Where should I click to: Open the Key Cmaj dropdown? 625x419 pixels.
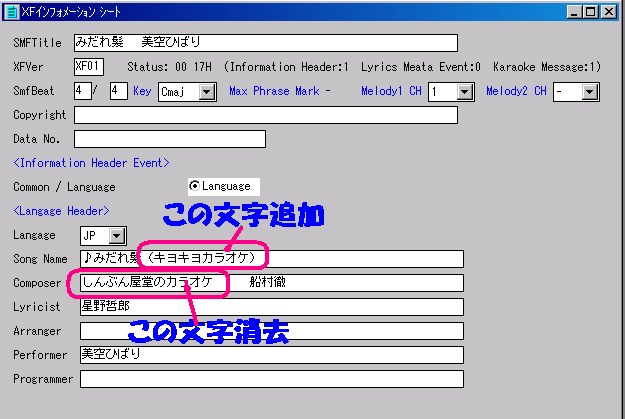click(x=207, y=92)
